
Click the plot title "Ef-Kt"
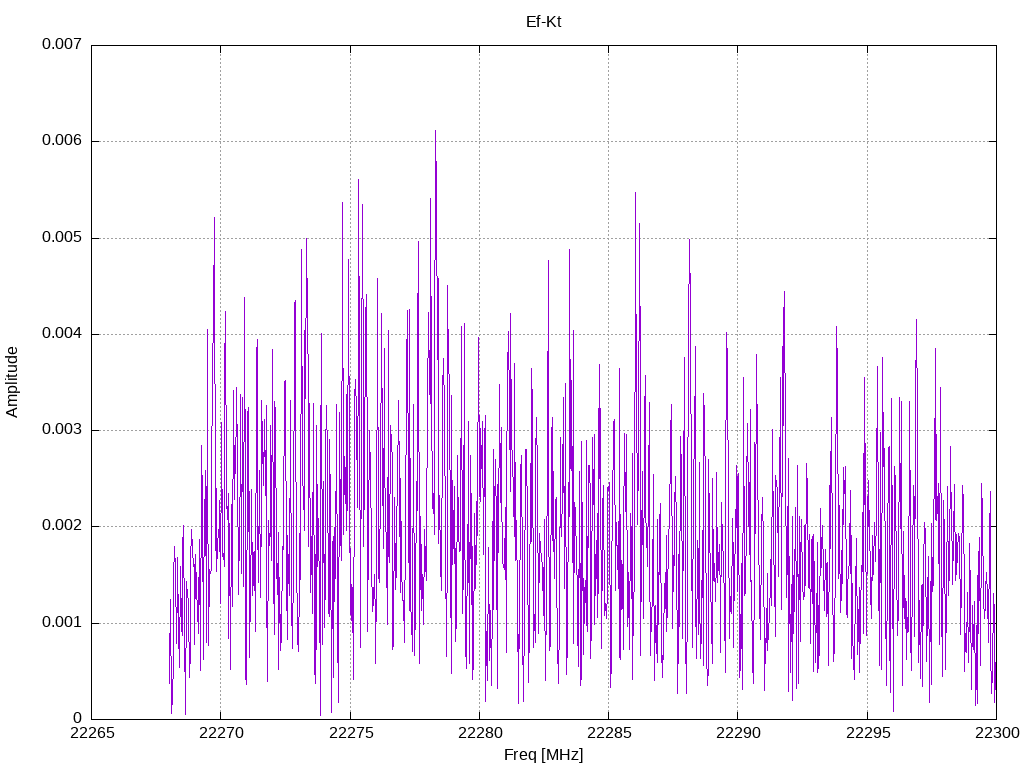[543, 22]
